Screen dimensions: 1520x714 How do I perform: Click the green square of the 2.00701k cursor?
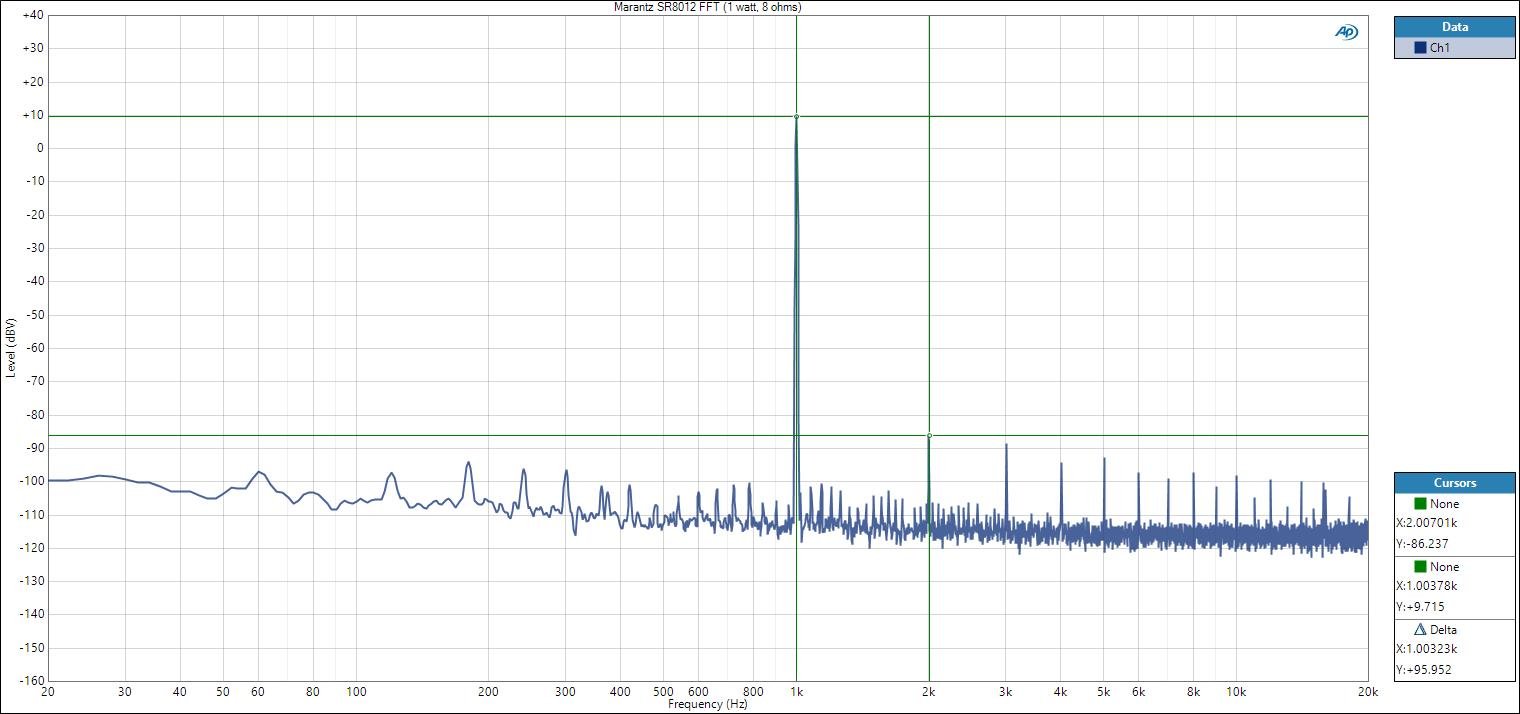(x=1419, y=504)
